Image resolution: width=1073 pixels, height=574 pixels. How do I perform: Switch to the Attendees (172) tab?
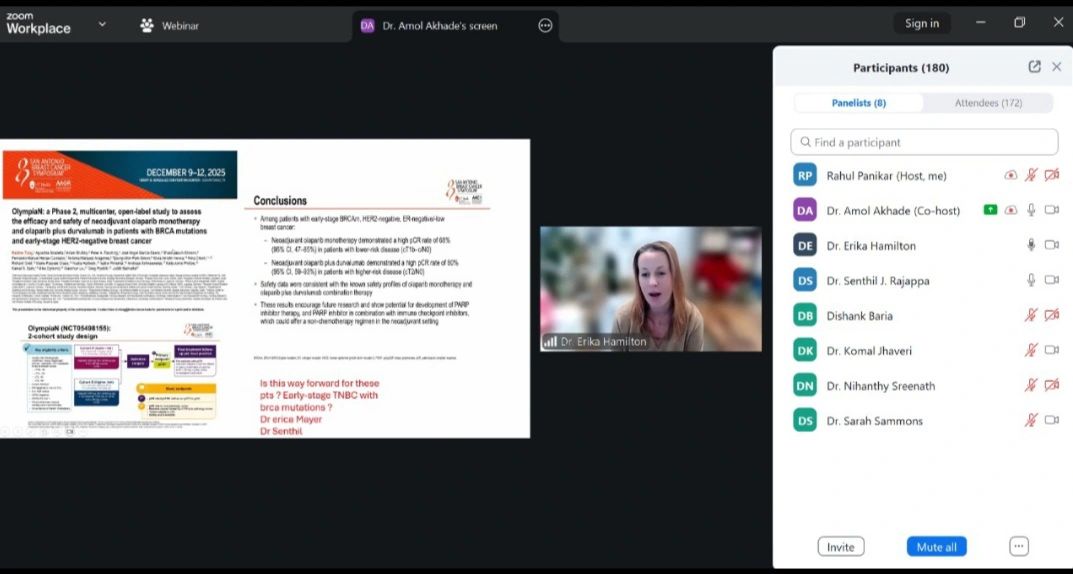click(x=988, y=103)
